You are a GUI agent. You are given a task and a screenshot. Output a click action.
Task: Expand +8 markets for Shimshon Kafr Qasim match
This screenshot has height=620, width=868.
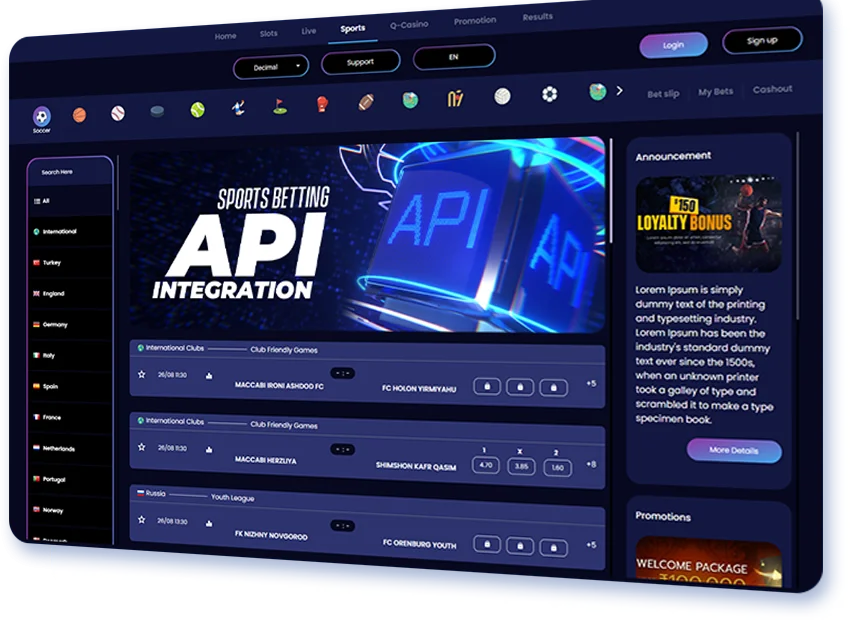click(x=591, y=464)
